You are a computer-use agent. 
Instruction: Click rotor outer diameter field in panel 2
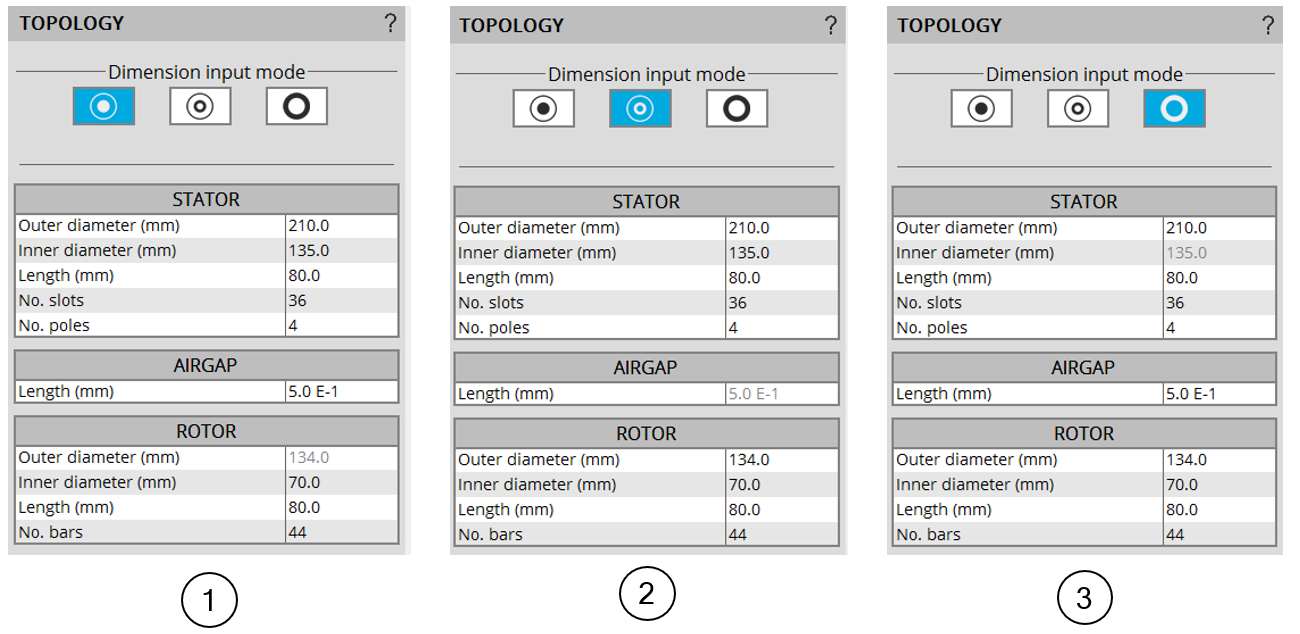point(781,460)
